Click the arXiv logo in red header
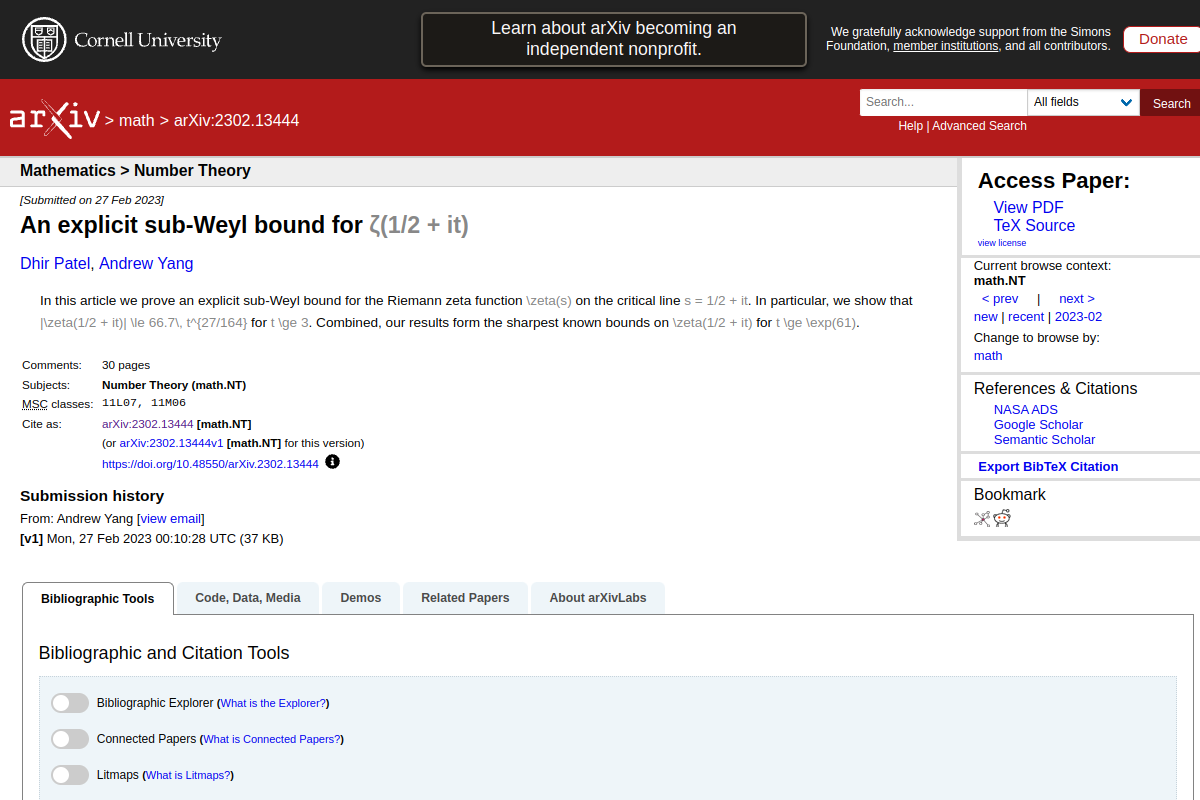This screenshot has width=1200, height=800. pyautogui.click(x=55, y=119)
